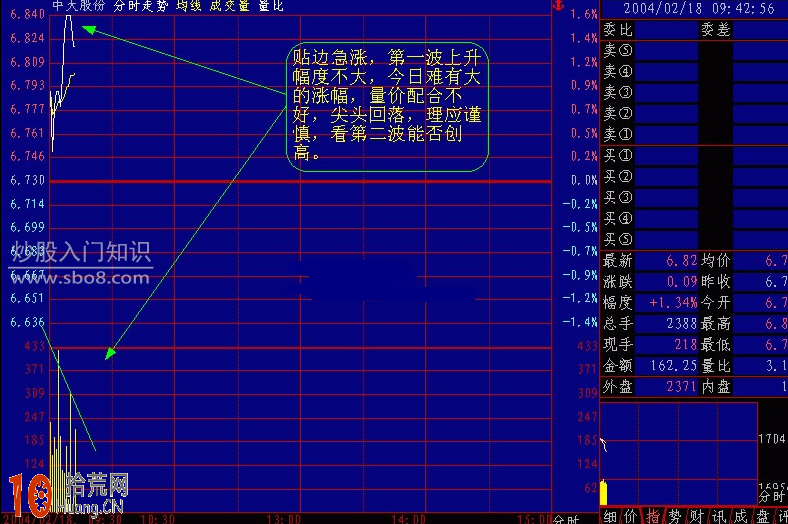Viewport: 788px width, 524px height.
Task: Select the 买③ buy order row
Action: [x=694, y=197]
